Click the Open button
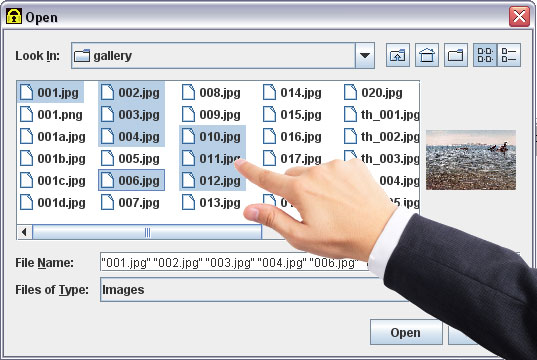The image size is (537, 360). [x=406, y=333]
